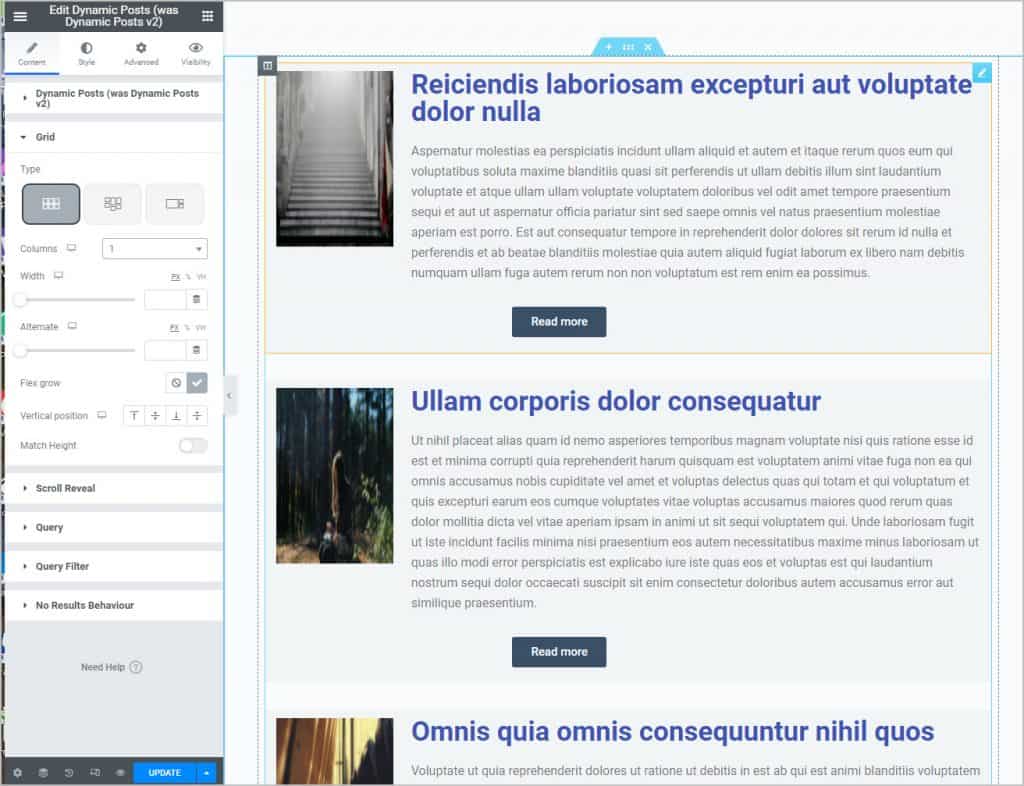Select the carousel grid type icon

[175, 204]
